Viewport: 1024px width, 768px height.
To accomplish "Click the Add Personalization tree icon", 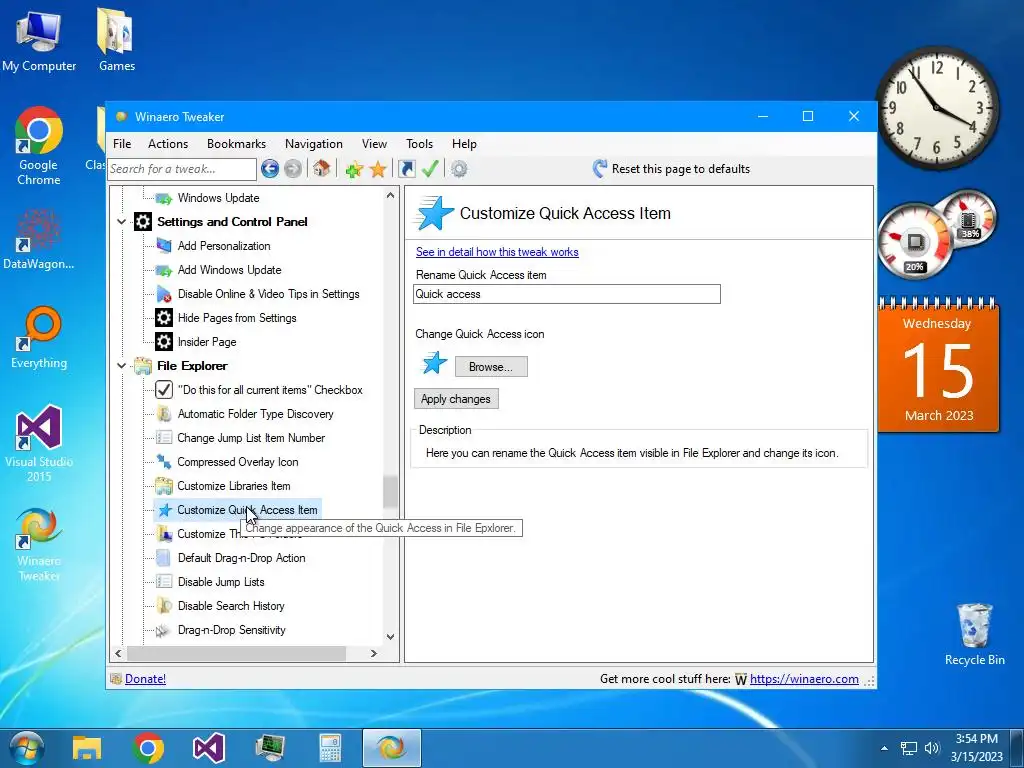I will (x=164, y=246).
